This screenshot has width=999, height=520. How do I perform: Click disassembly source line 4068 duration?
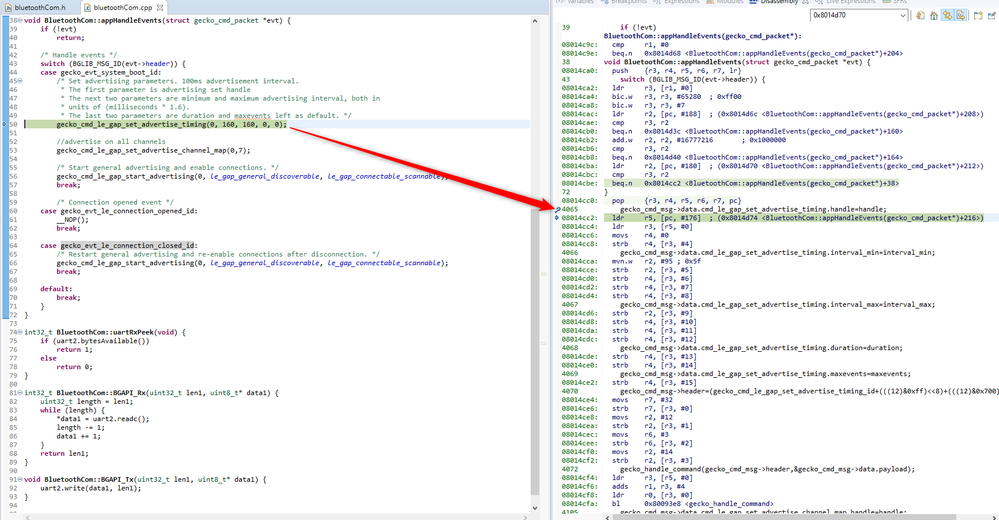pyautogui.click(x=761, y=348)
